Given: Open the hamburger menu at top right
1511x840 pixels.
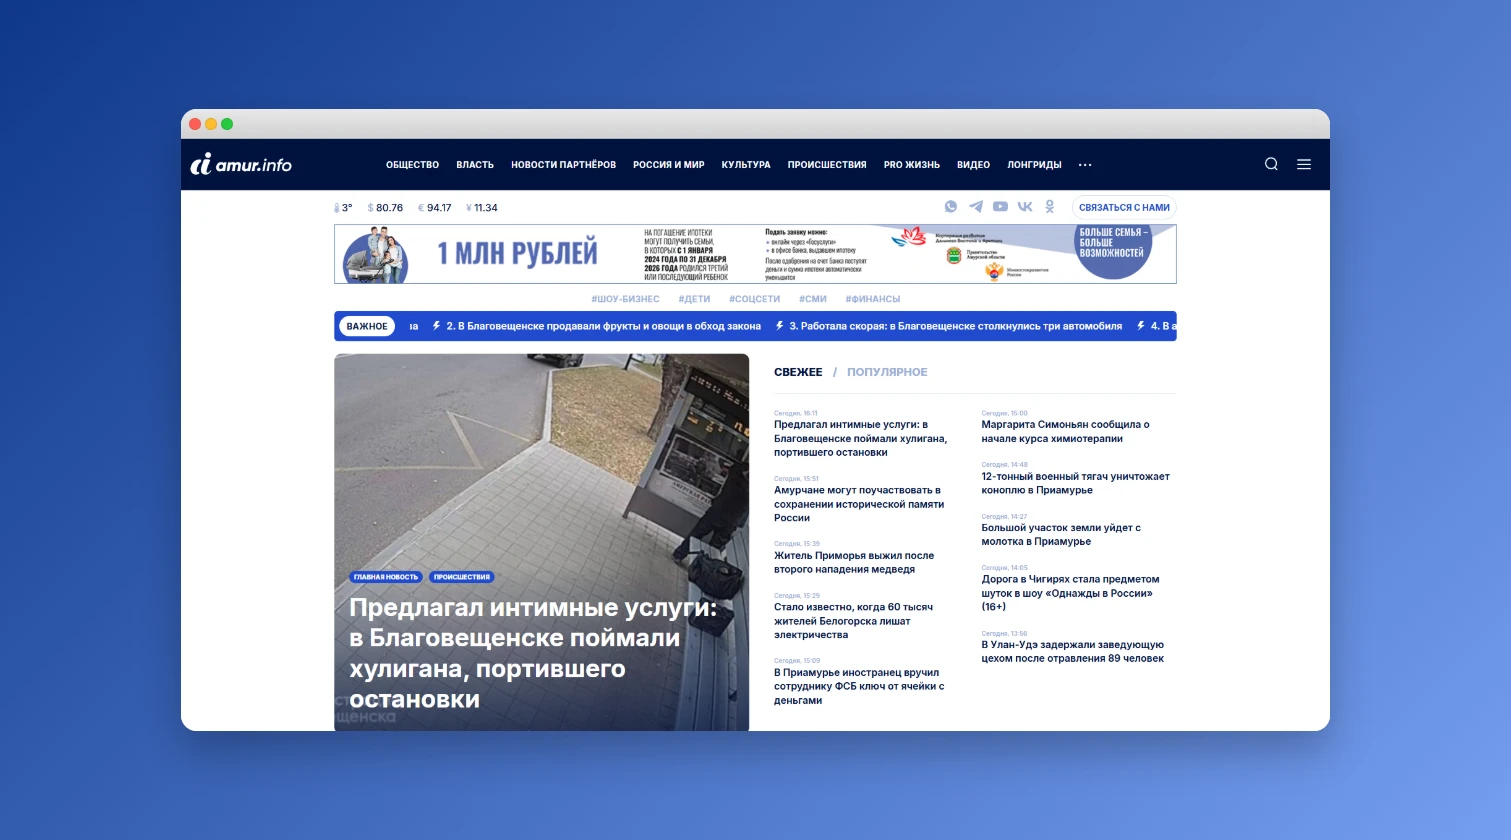Looking at the screenshot, I should tap(1304, 164).
